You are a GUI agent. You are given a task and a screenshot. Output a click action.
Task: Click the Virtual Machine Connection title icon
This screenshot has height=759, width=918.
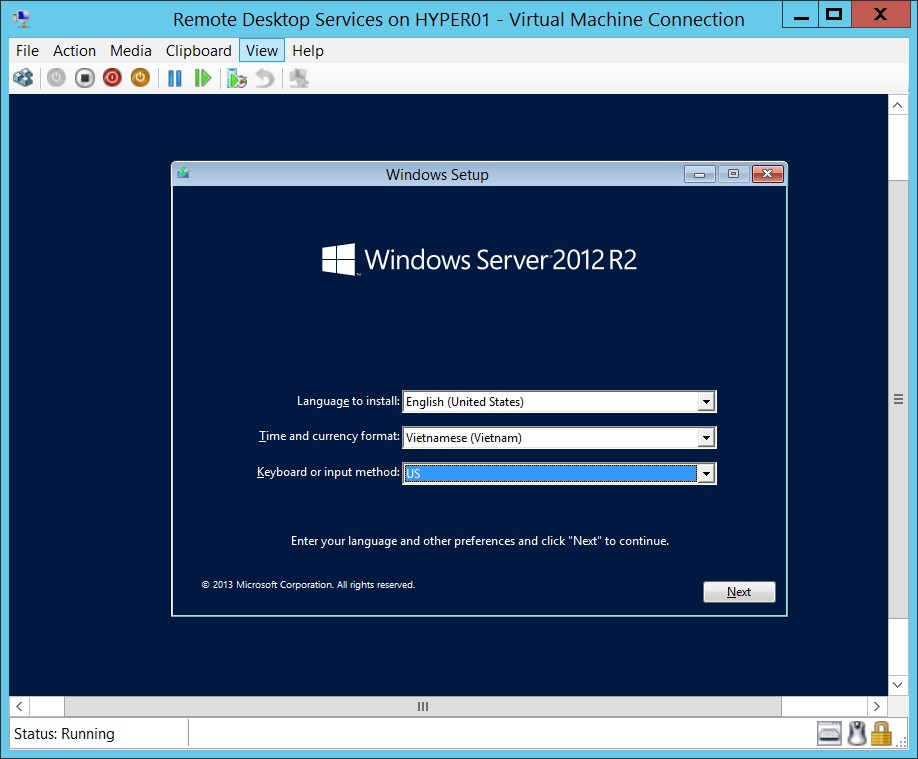[22, 19]
